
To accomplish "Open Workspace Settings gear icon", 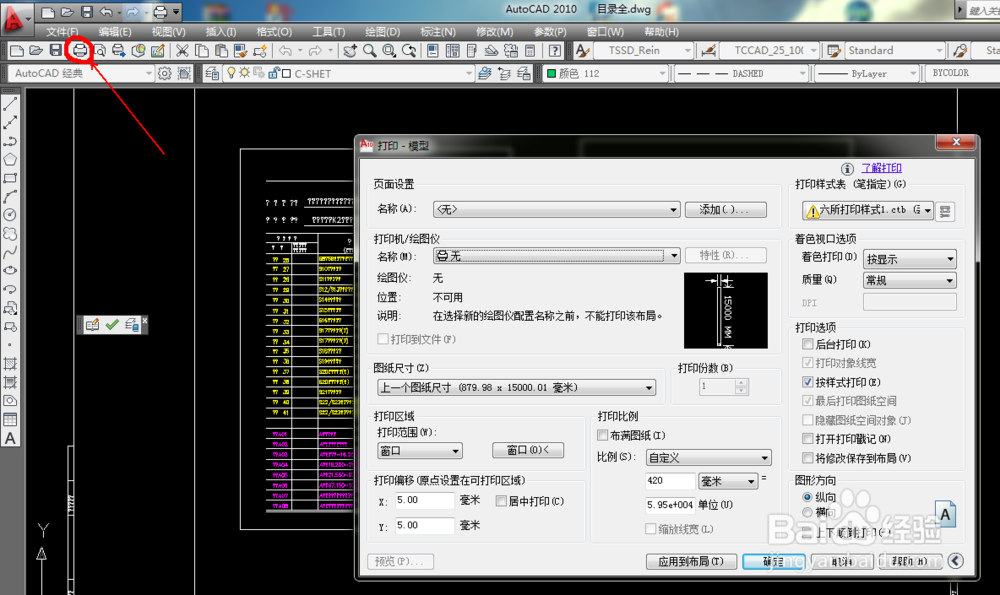I will pos(165,73).
